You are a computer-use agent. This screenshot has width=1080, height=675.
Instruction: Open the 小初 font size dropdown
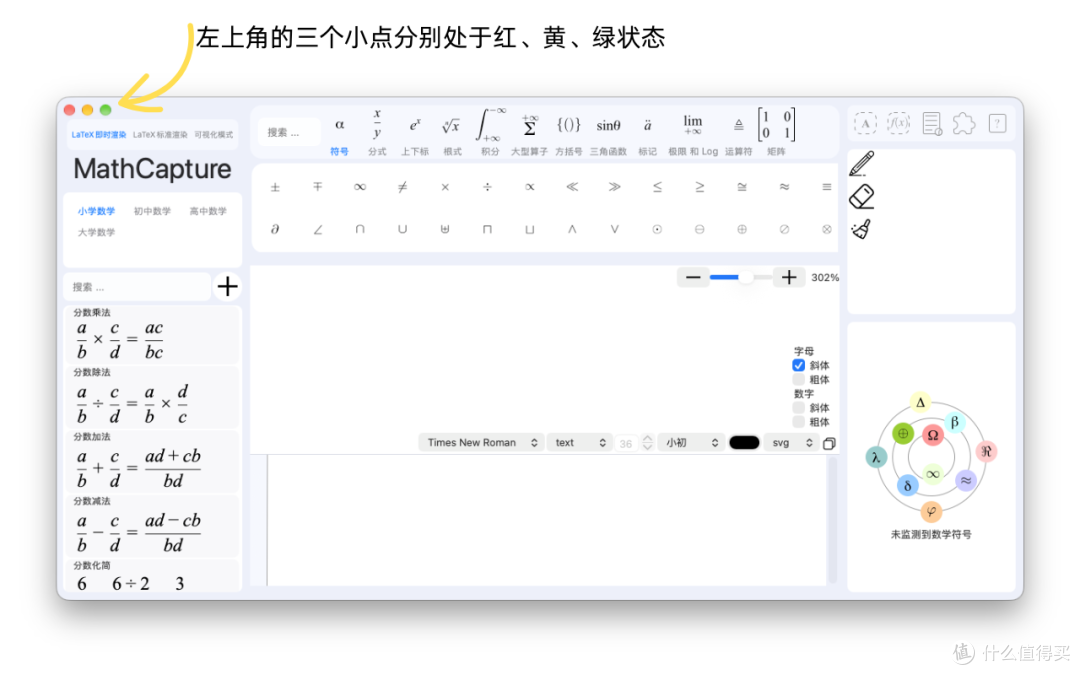[x=692, y=443]
